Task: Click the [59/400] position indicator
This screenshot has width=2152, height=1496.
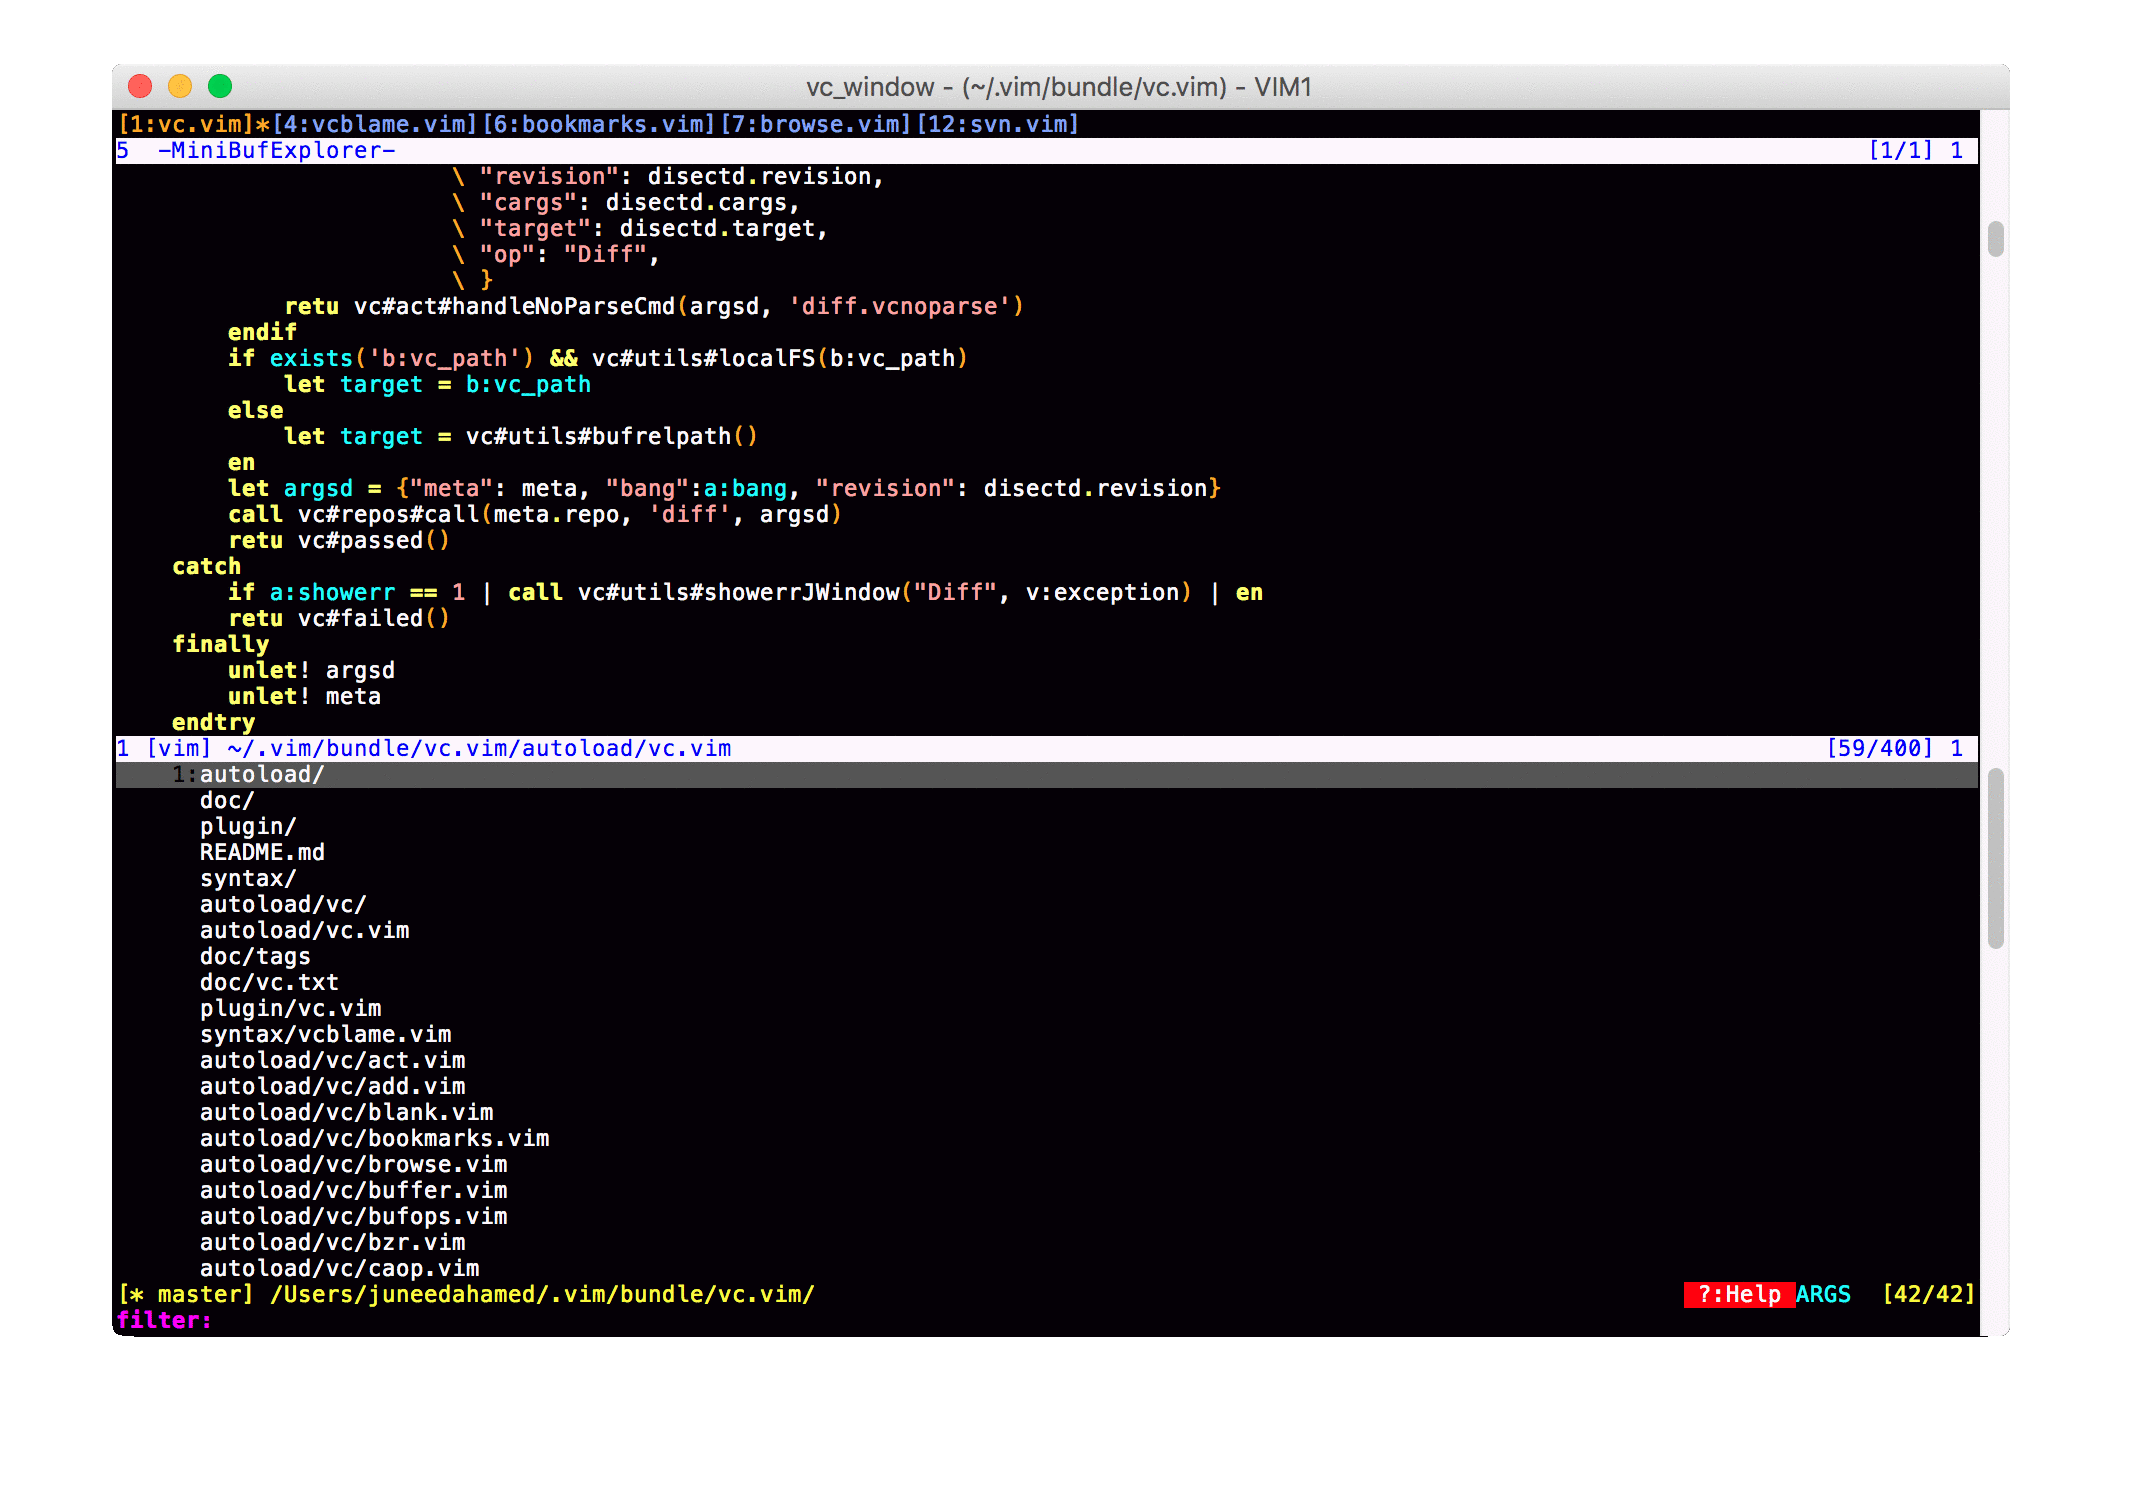Action: [1880, 747]
